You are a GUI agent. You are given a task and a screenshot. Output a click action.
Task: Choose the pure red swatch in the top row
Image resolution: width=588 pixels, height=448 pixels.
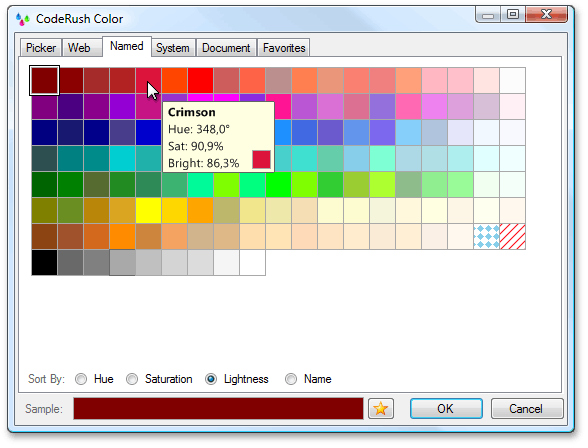tap(200, 80)
